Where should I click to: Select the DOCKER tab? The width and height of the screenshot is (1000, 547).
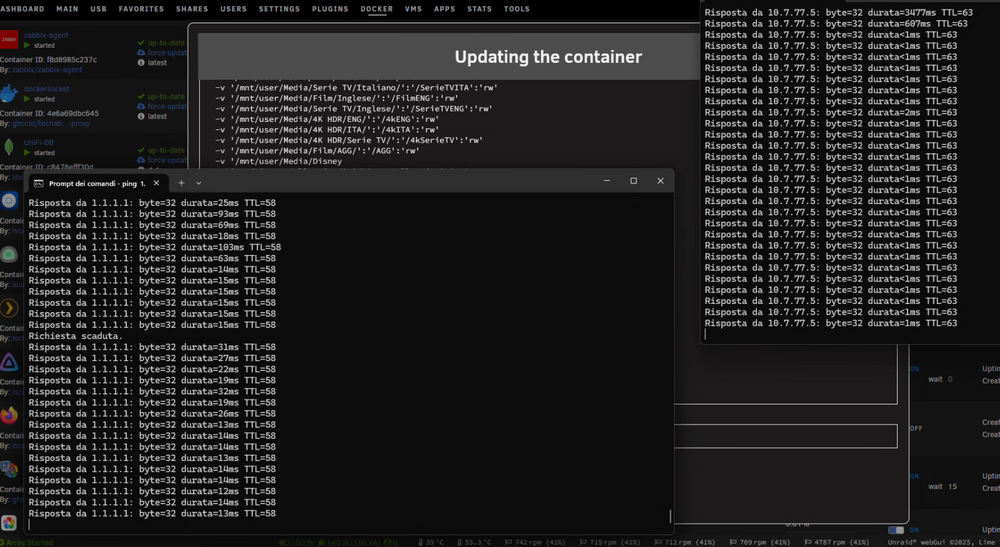[376, 9]
